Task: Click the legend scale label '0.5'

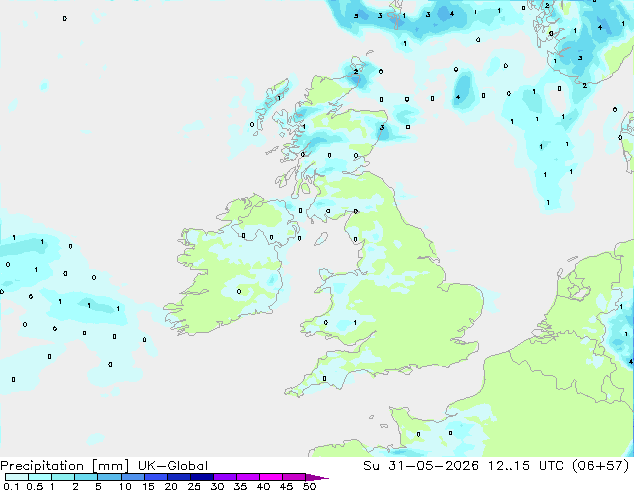Action: [x=35, y=486]
